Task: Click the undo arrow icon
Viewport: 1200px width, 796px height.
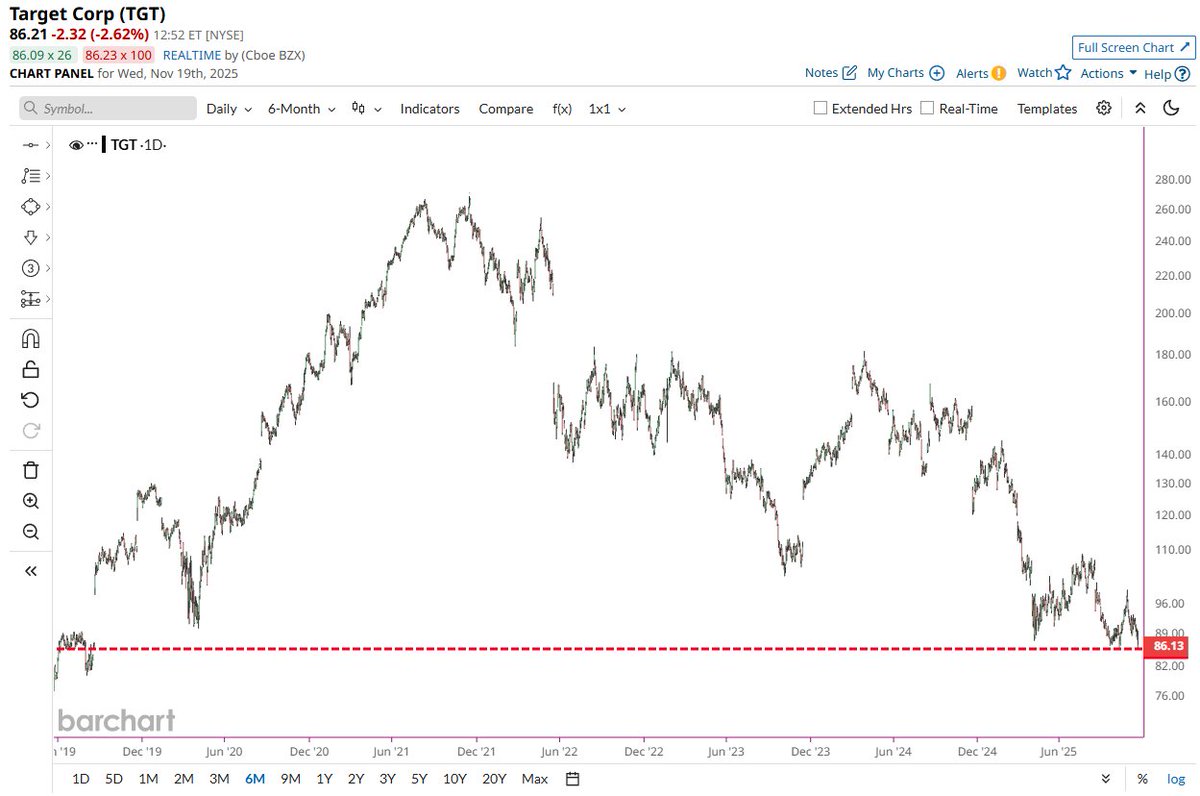Action: [30, 400]
